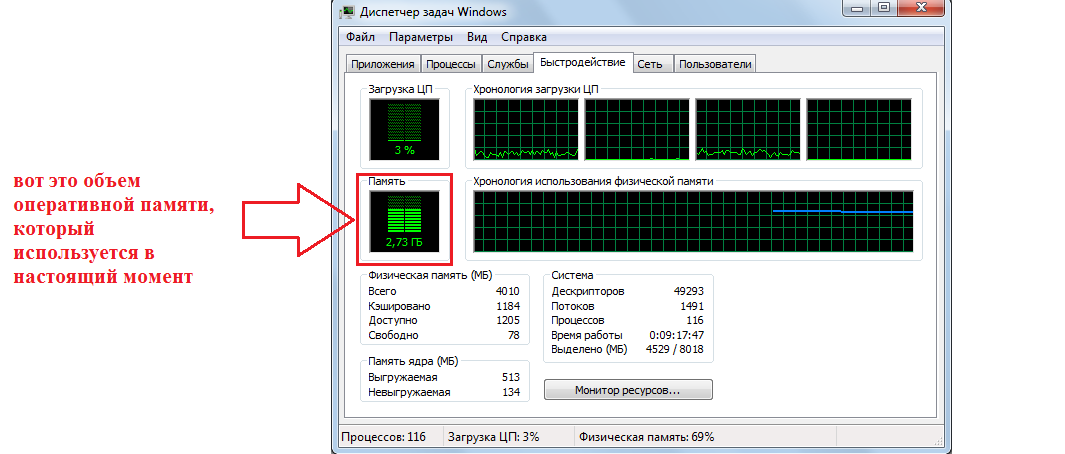The height and width of the screenshot is (454, 1065).
Task: Click the status bar text Процессов: 116
Action: pos(384,437)
